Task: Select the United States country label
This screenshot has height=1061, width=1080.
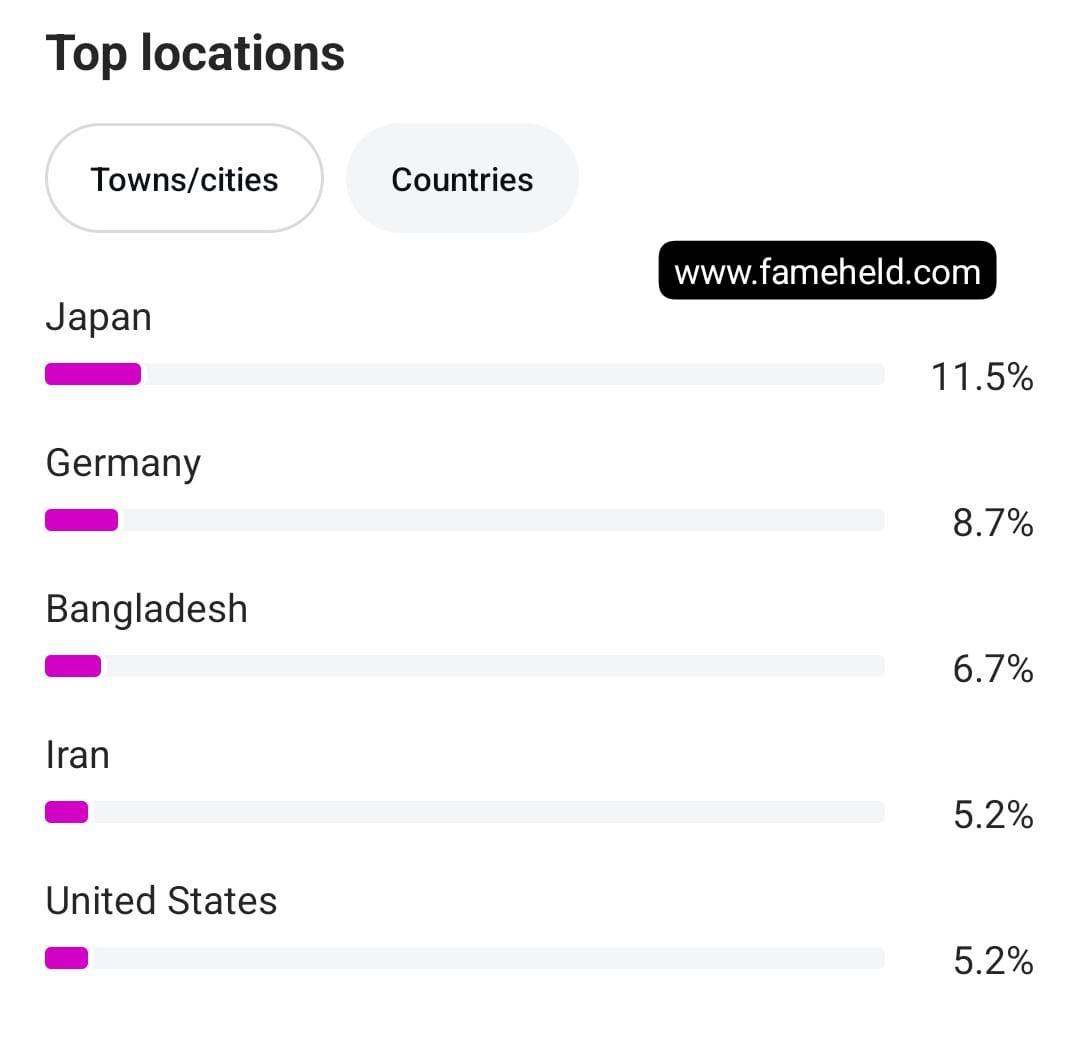Action: click(161, 901)
